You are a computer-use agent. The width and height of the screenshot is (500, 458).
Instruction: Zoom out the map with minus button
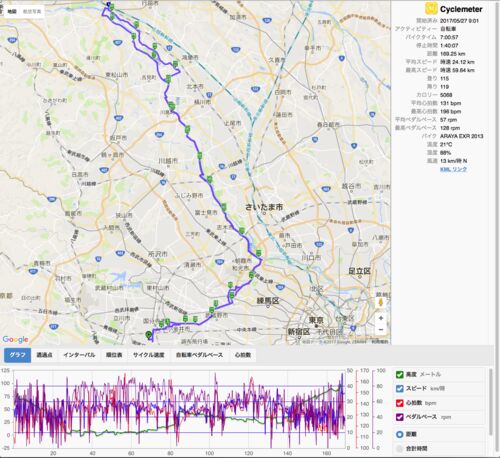point(381,330)
